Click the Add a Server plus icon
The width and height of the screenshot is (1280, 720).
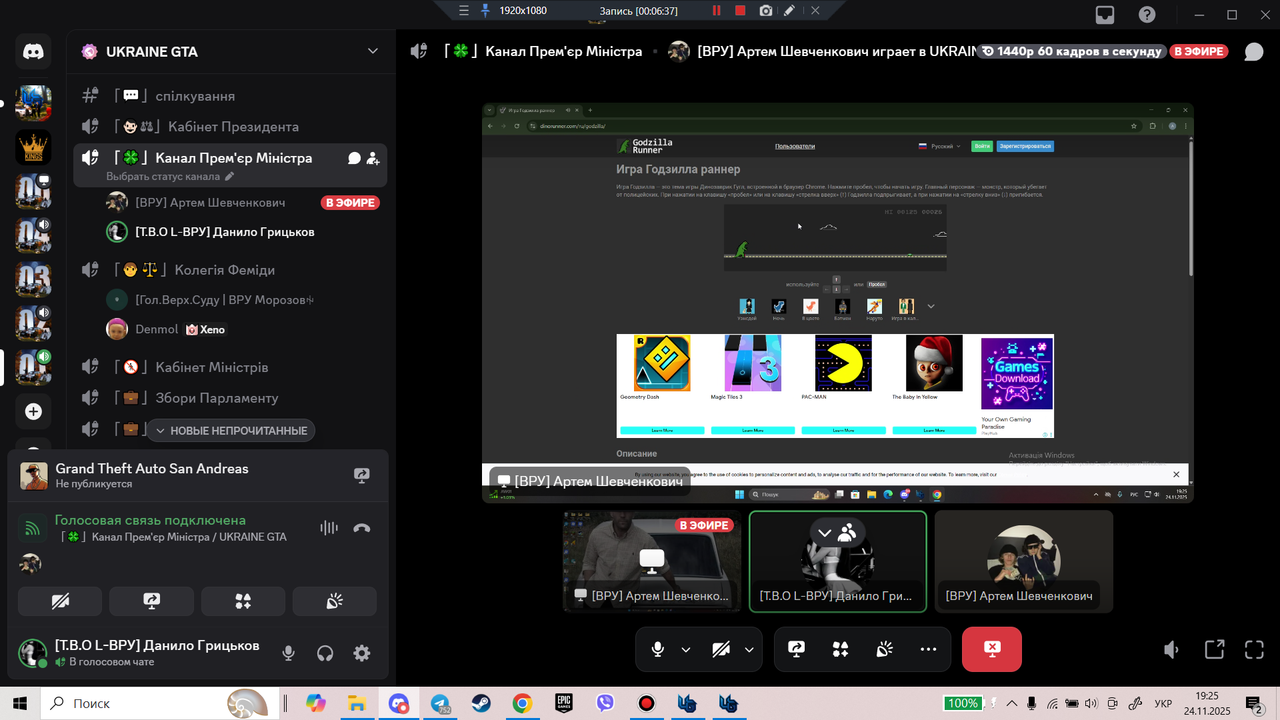(x=33, y=411)
